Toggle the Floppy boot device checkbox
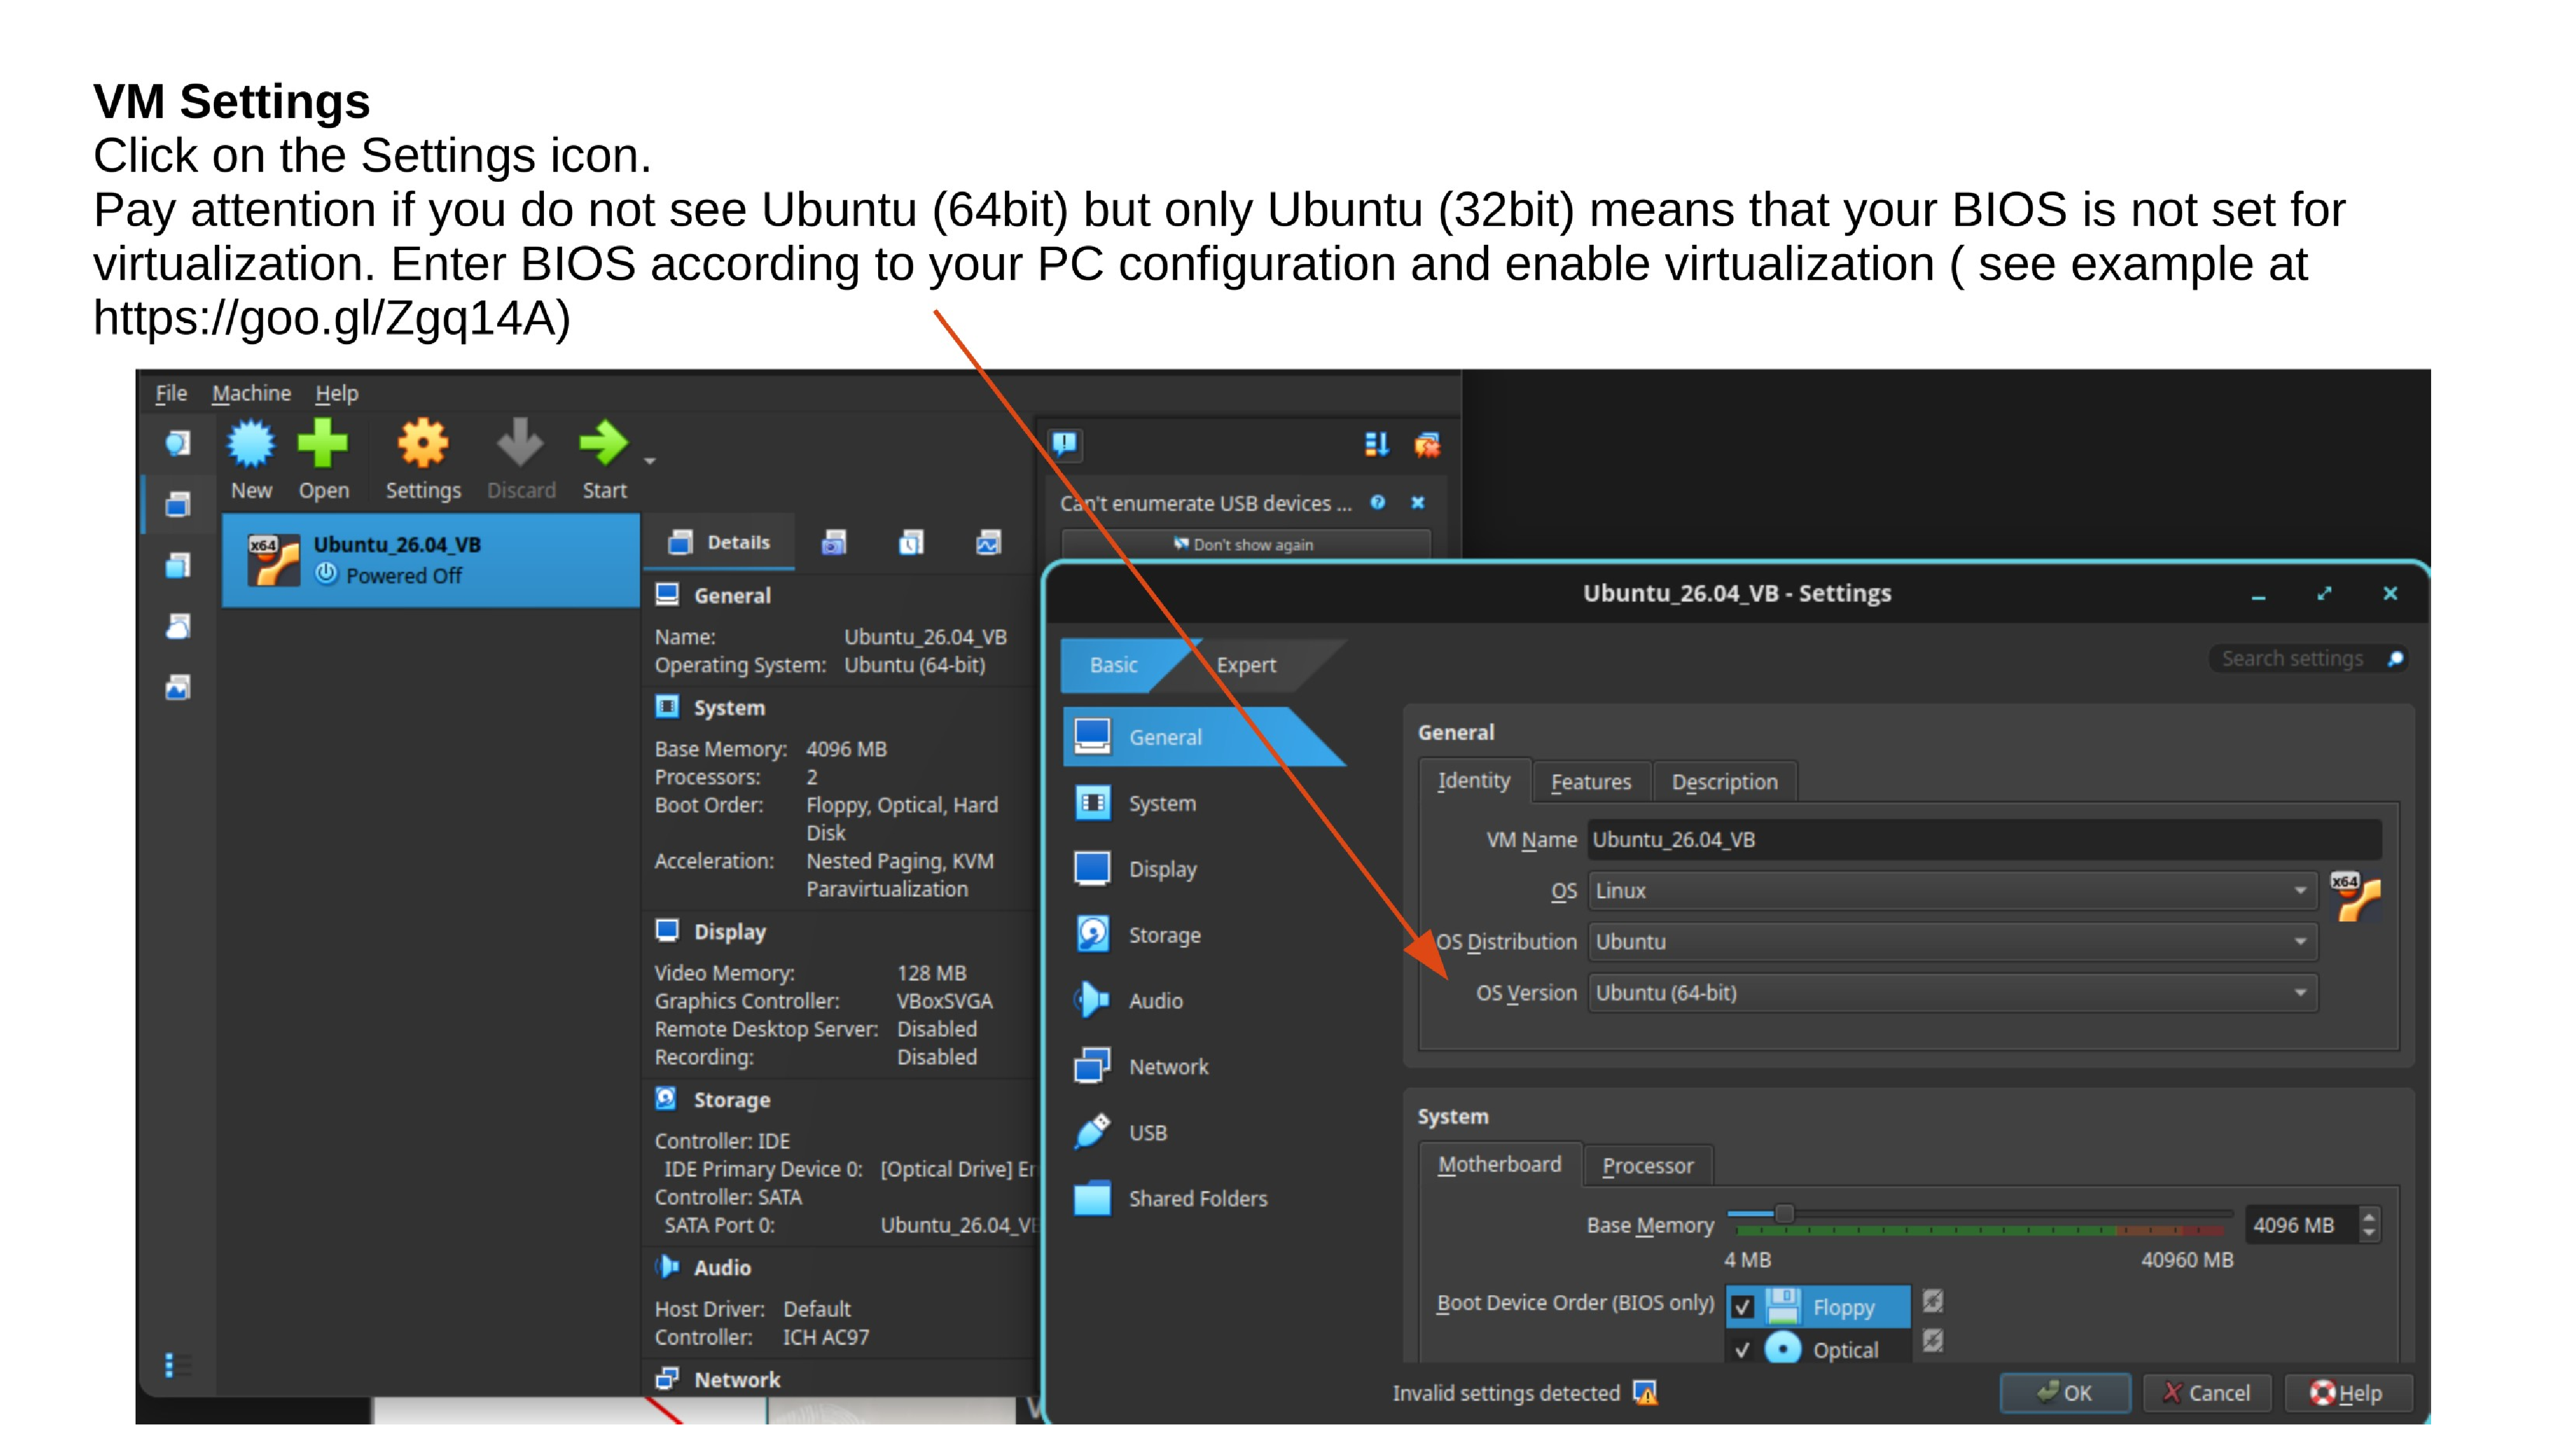The image size is (2576, 1449). point(1743,1307)
